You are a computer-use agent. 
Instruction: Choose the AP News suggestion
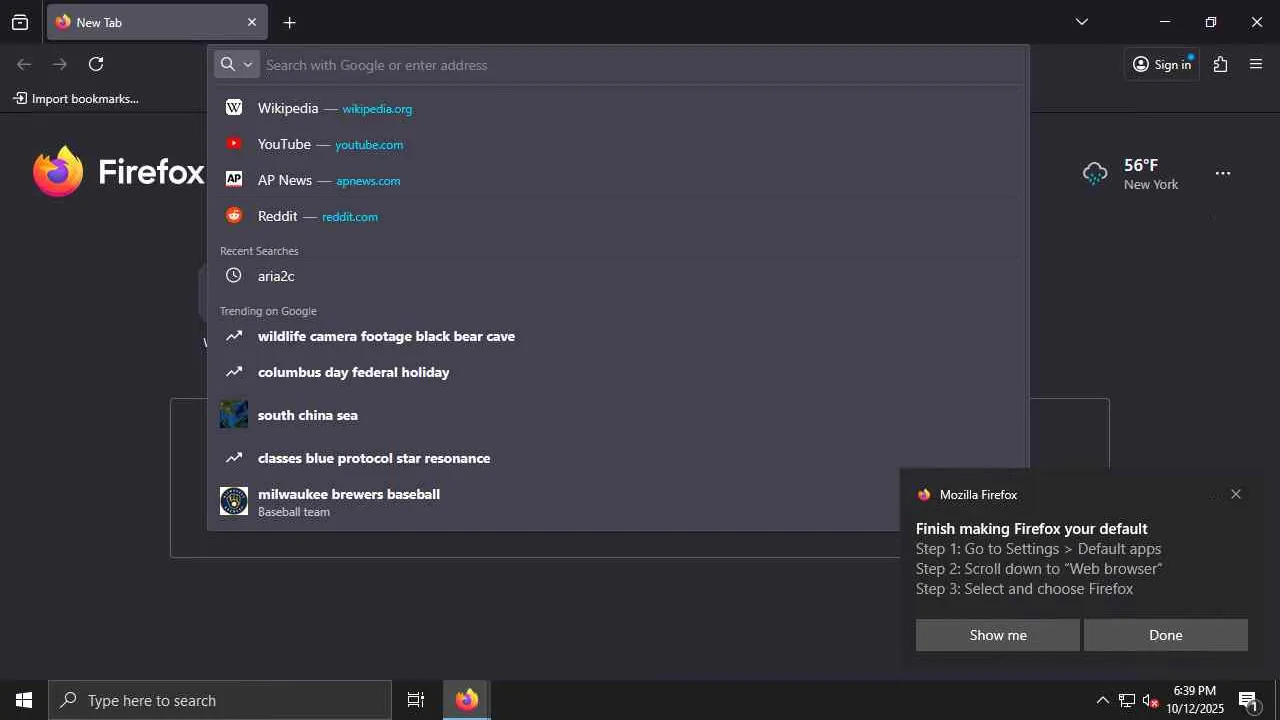pyautogui.click(x=618, y=180)
